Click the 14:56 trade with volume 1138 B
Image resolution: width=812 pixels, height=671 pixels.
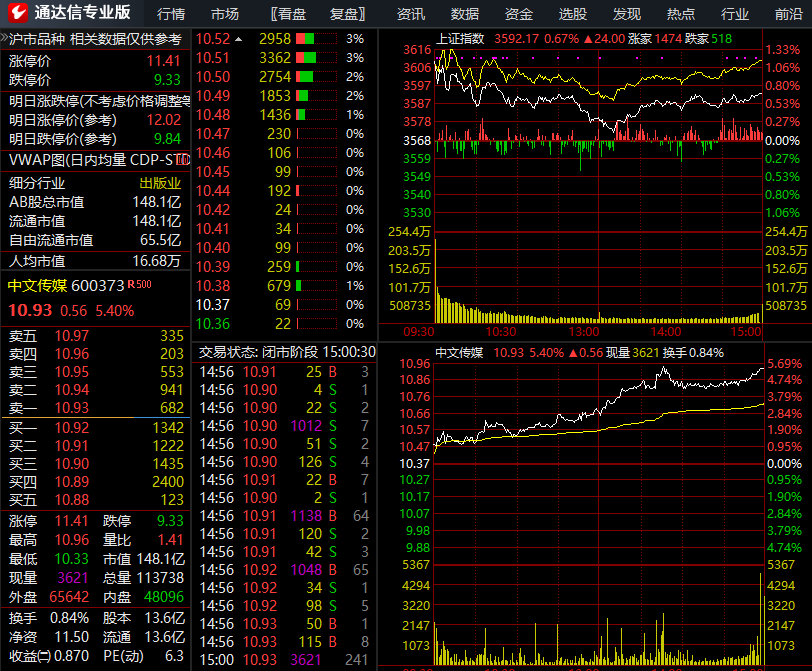pyautogui.click(x=284, y=516)
